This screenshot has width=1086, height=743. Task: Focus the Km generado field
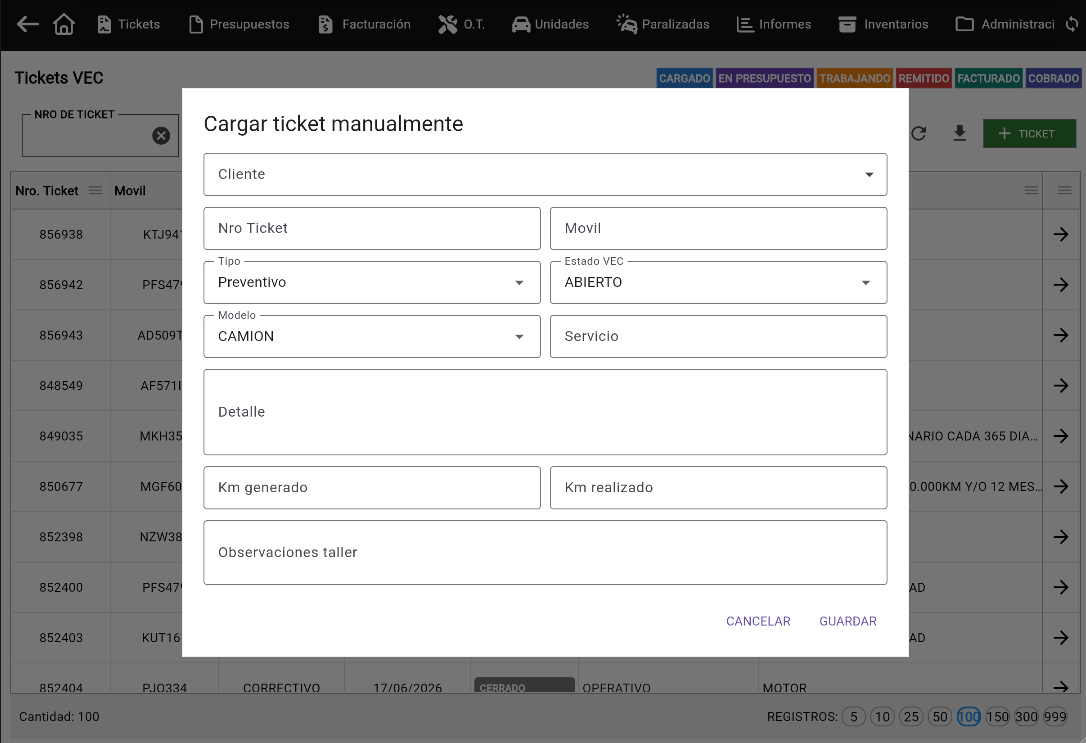pyautogui.click(x=372, y=487)
